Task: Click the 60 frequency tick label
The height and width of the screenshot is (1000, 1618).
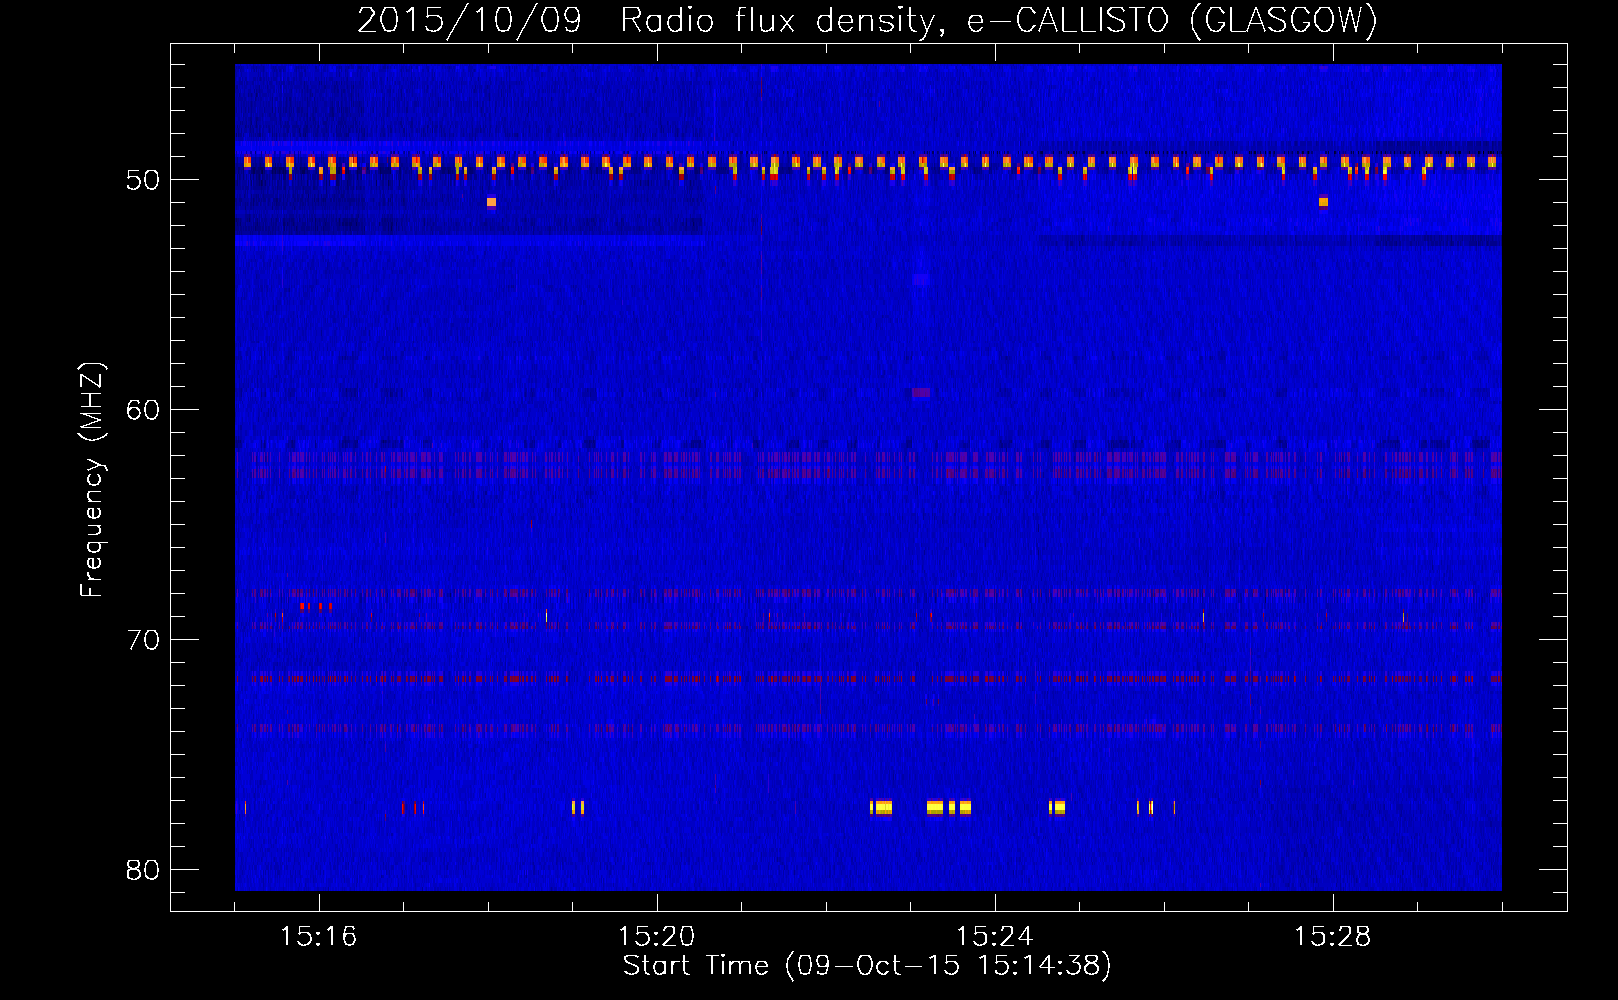Action: [x=143, y=410]
